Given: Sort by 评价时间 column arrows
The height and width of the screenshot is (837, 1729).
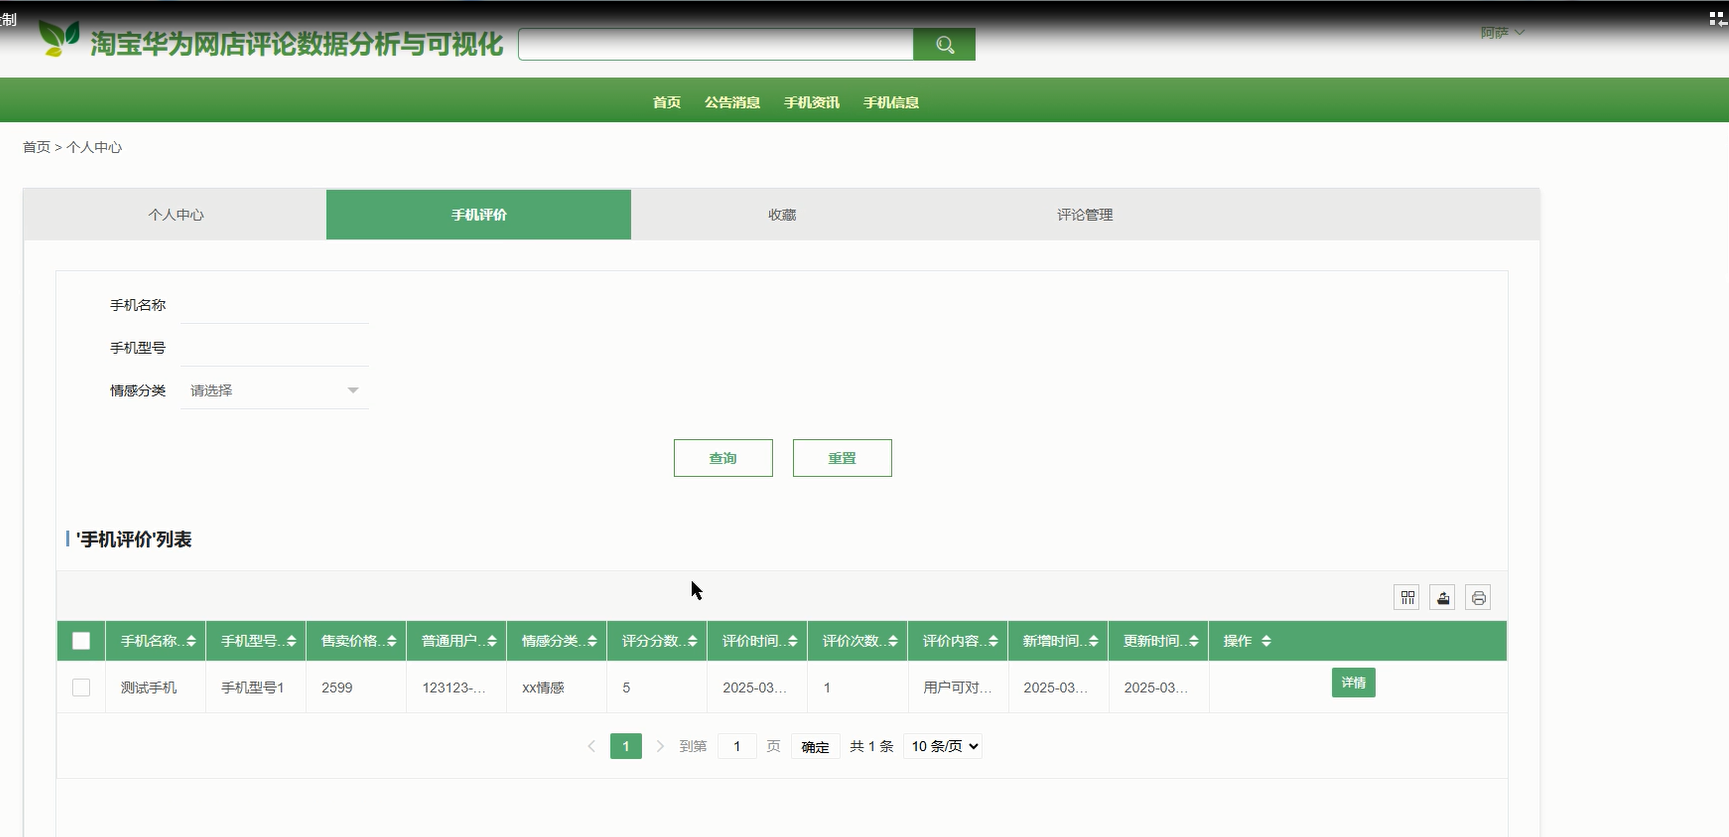Looking at the screenshot, I should pos(792,641).
